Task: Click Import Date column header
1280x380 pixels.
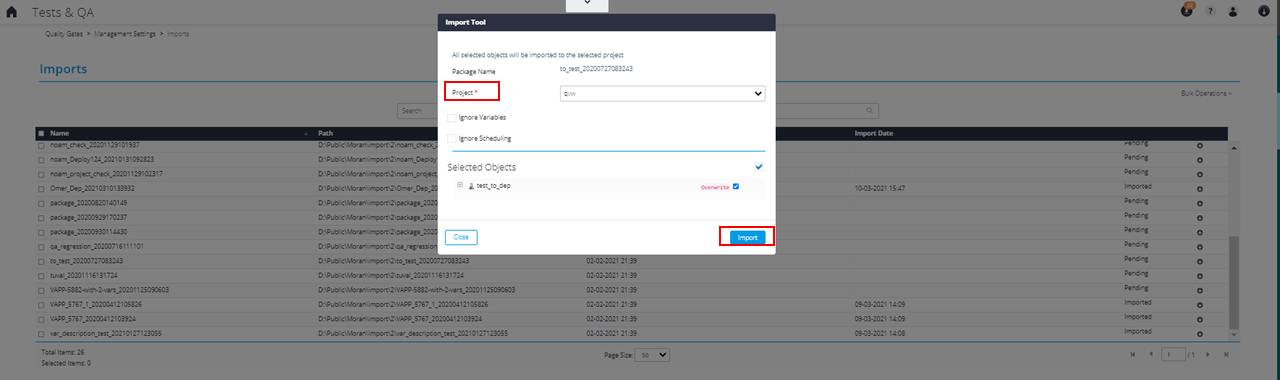Action: click(874, 133)
